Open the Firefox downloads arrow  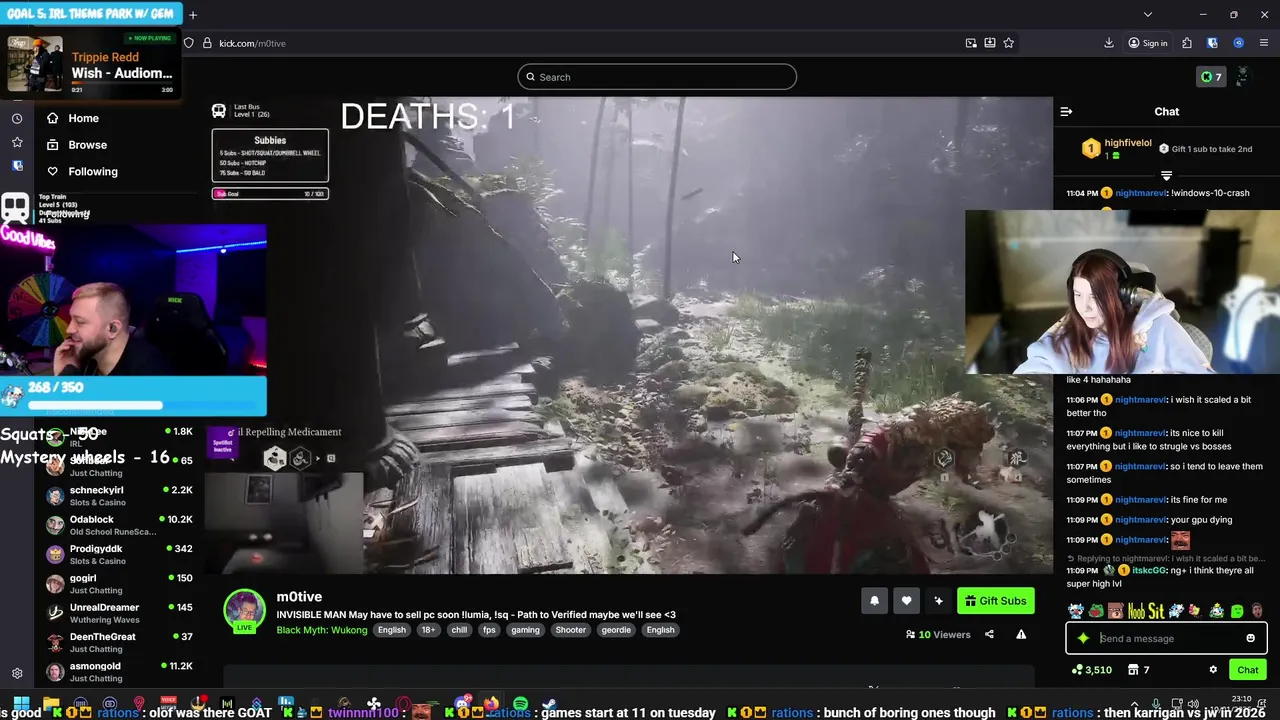(1109, 43)
